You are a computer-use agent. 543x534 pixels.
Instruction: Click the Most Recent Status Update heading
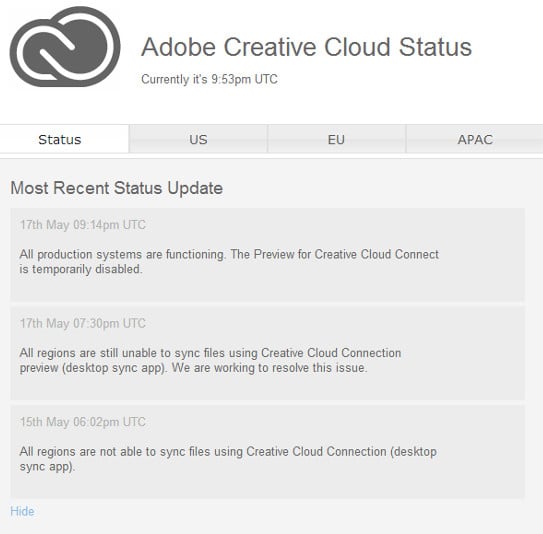point(117,188)
